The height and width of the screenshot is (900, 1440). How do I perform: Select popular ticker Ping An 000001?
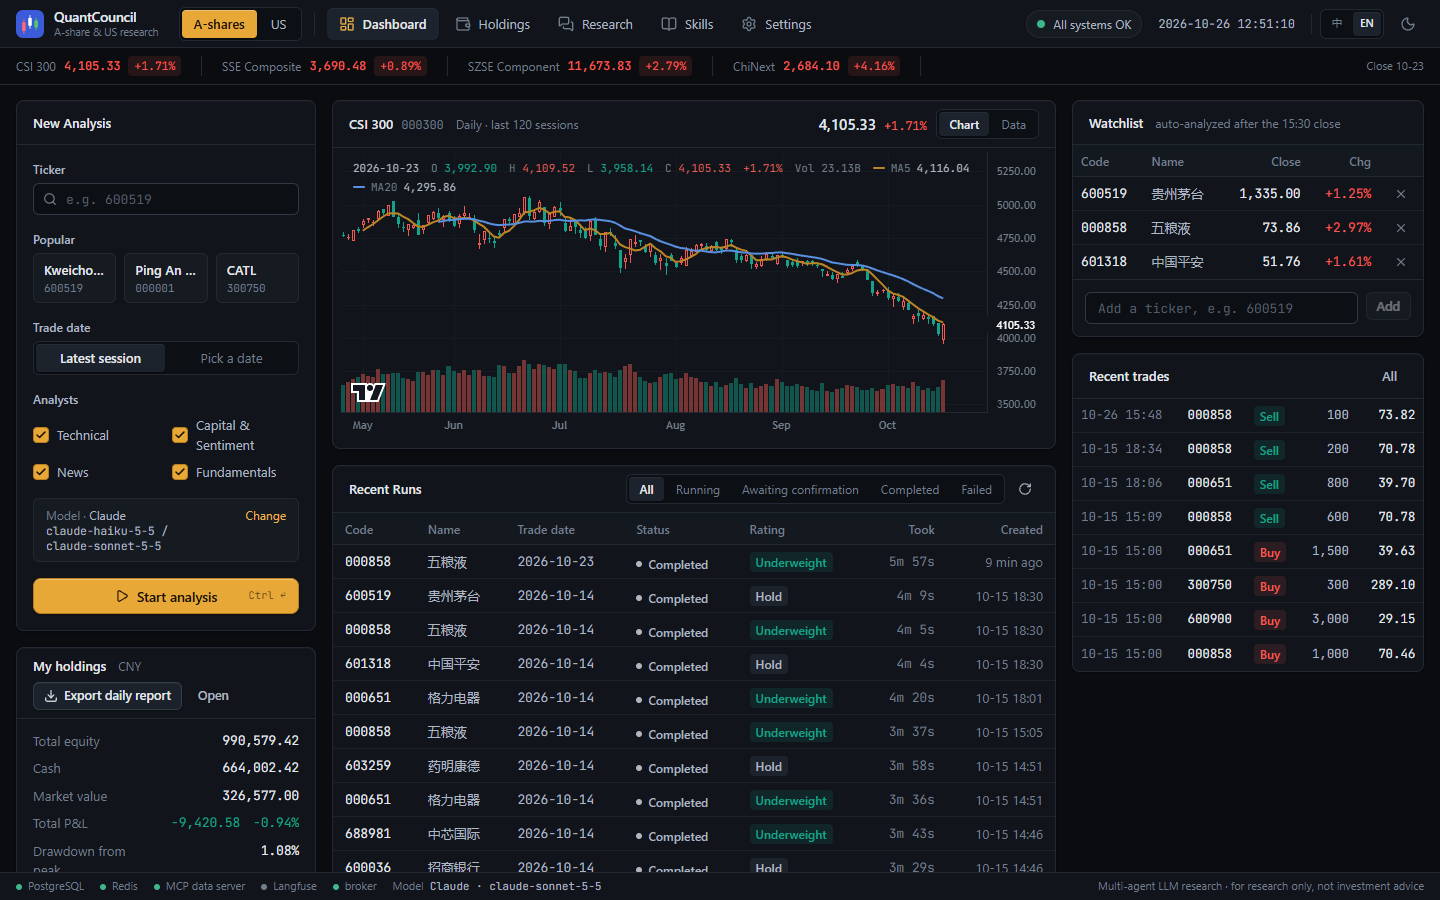(166, 278)
